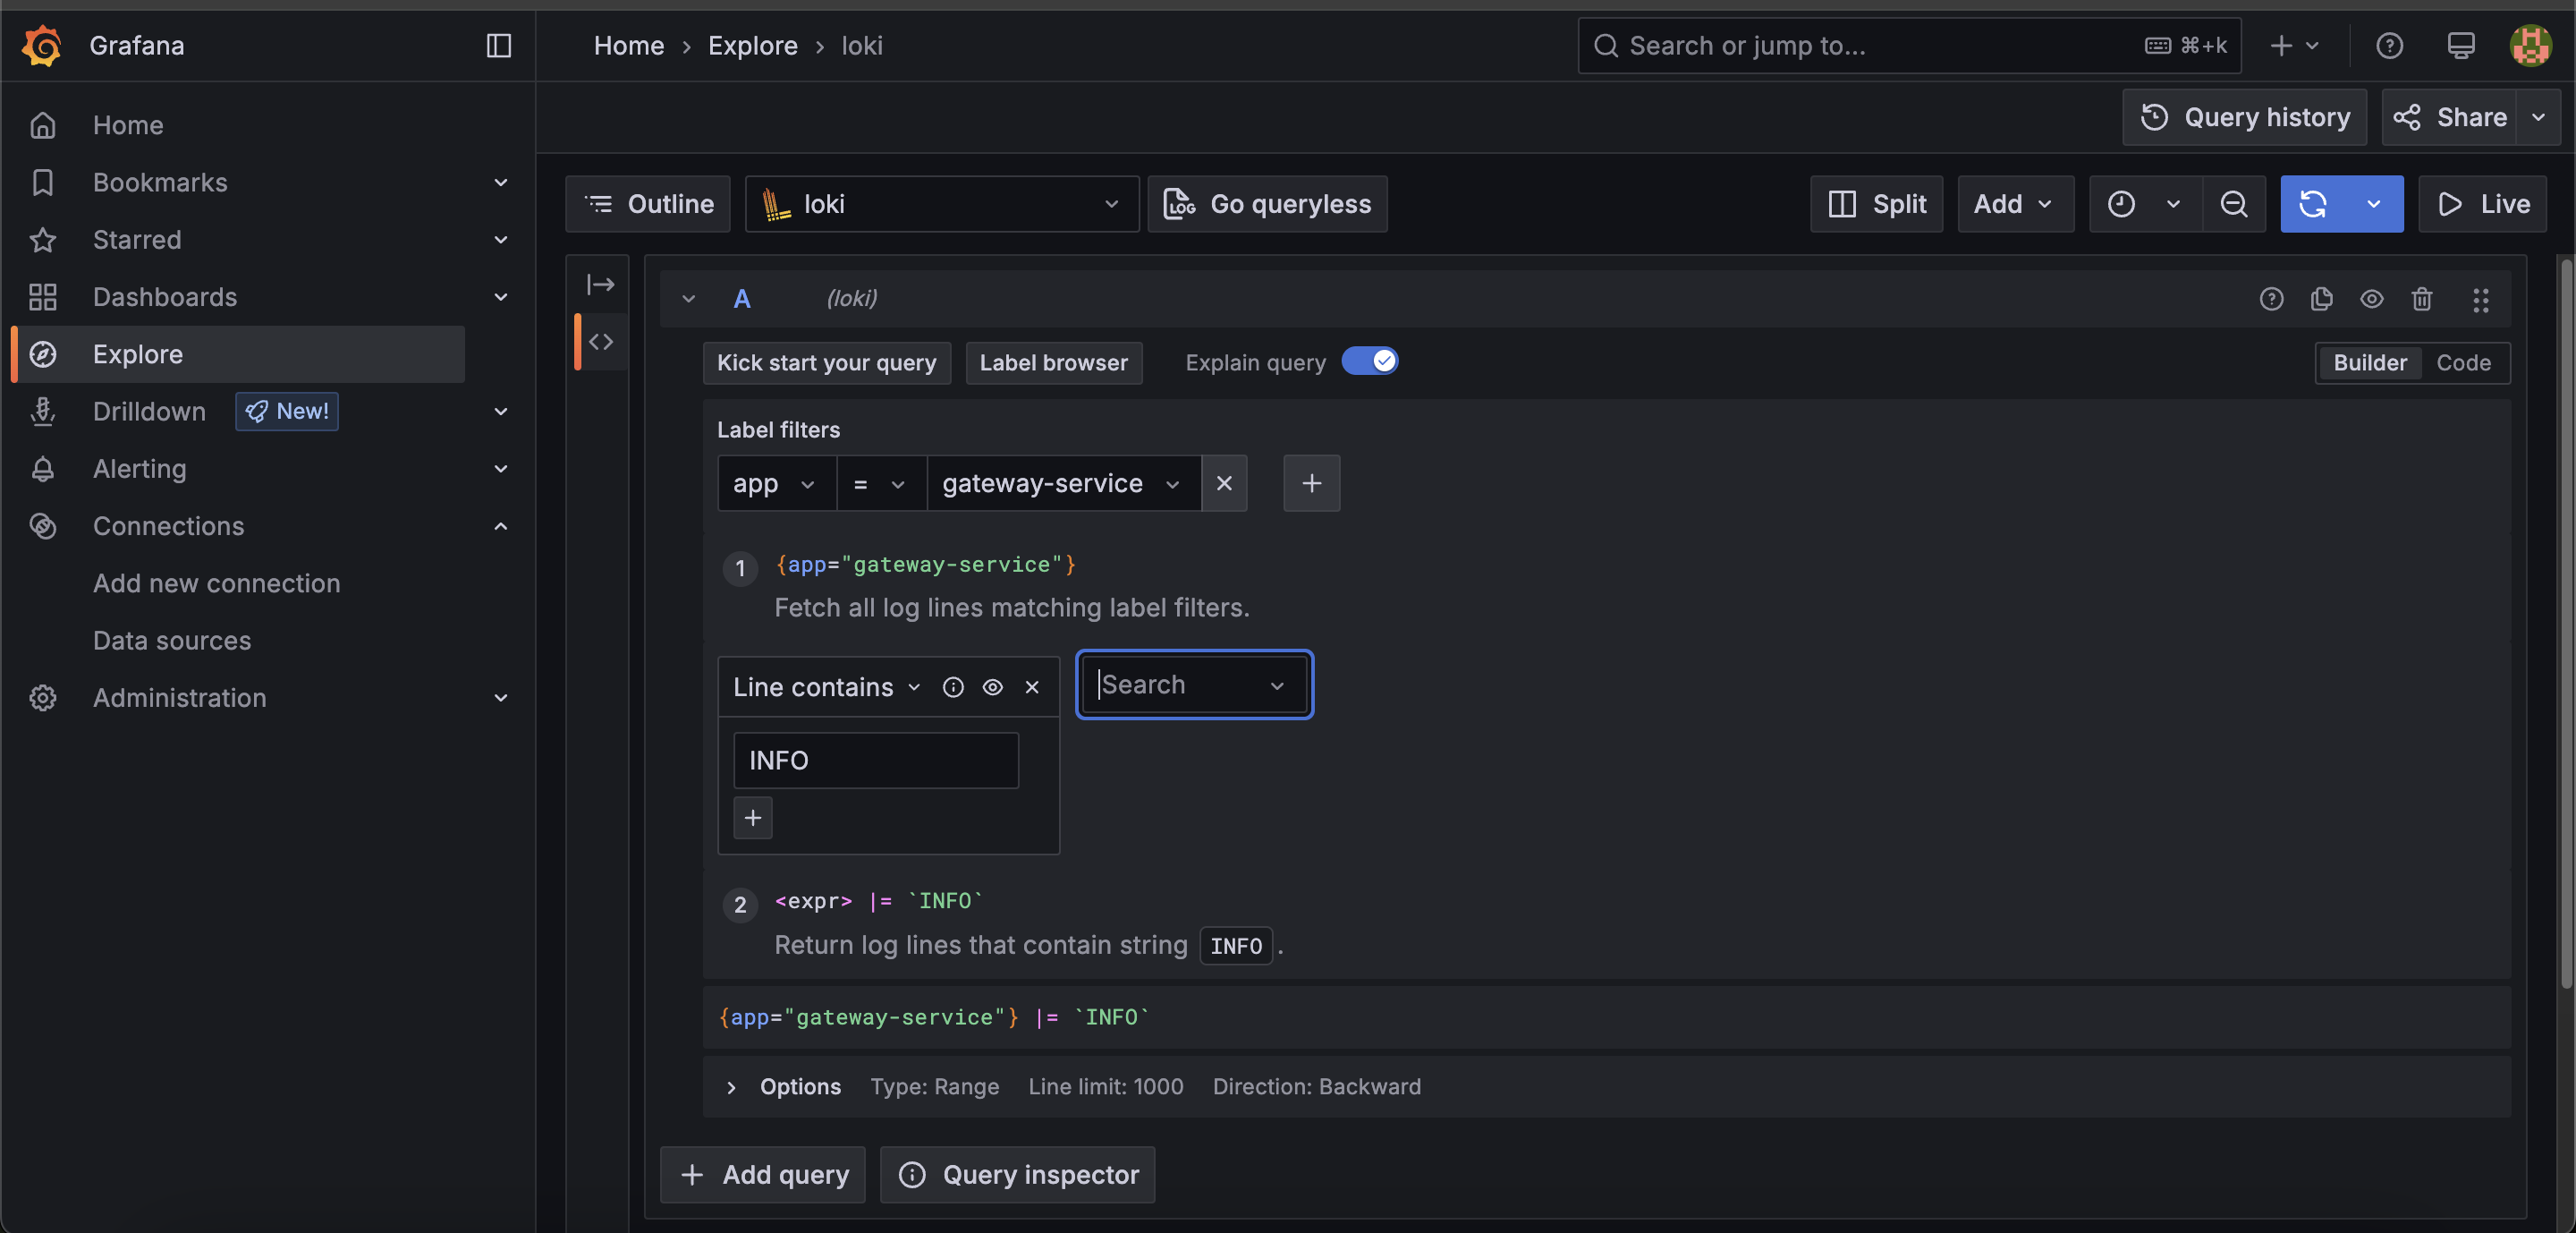Turn off the Explain query switch
The width and height of the screenshot is (2576, 1233).
click(1369, 361)
